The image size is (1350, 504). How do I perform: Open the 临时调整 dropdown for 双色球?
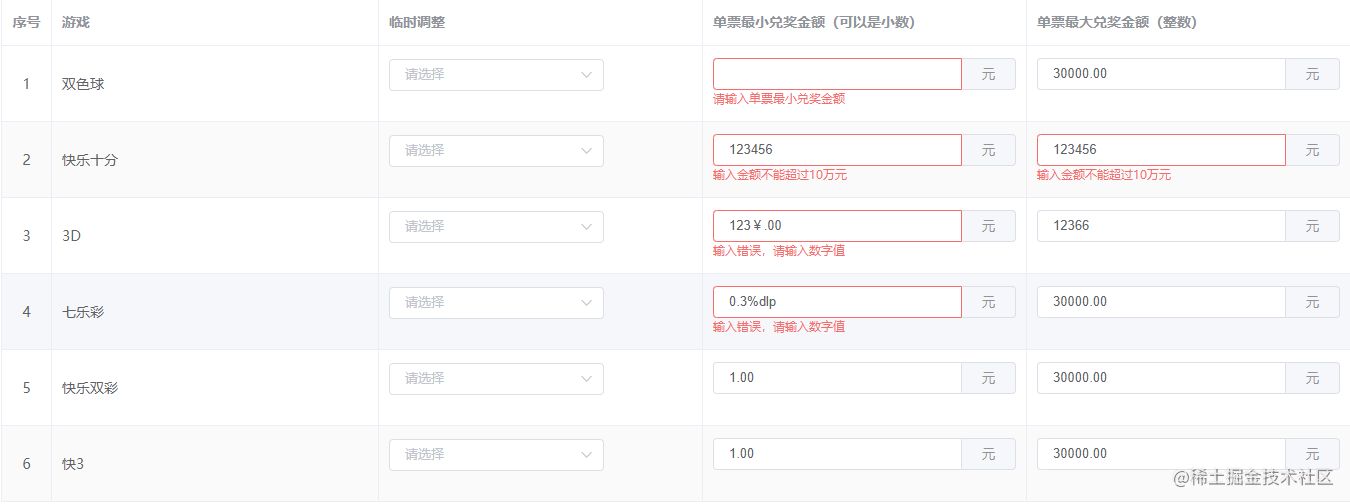pos(496,75)
